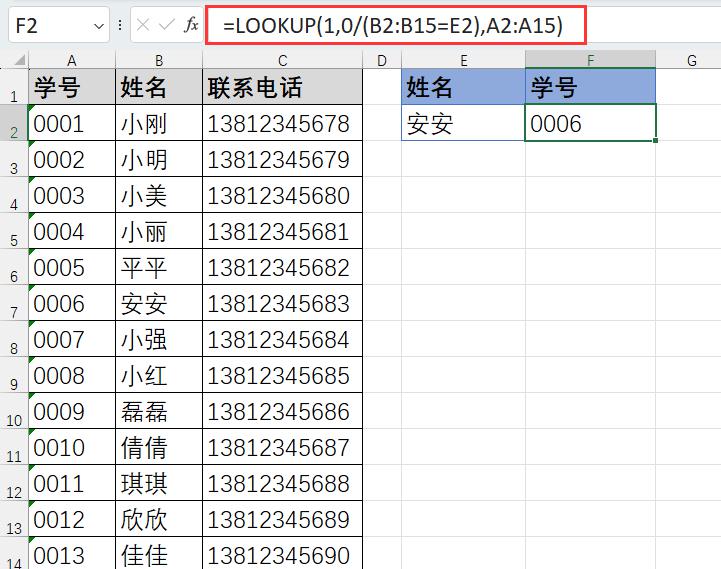Select row 13 header
This screenshot has height=569, width=721.
coord(14,519)
